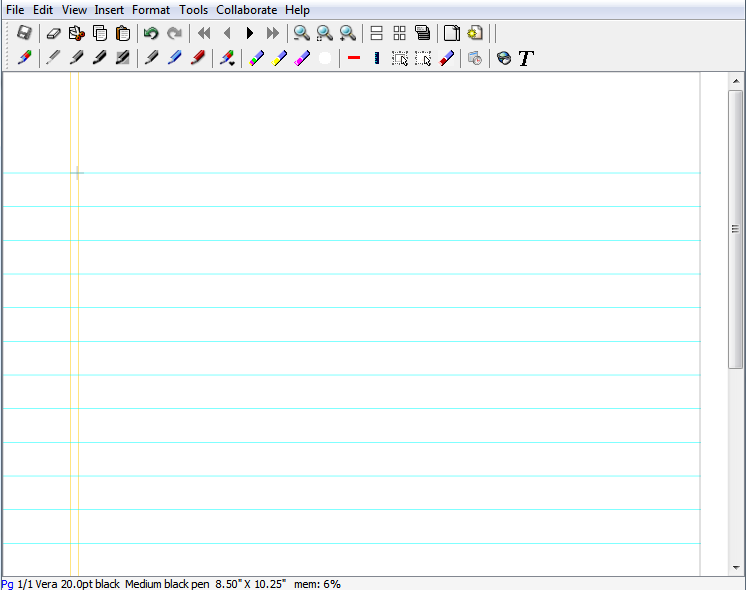Click the fit-width magnifier icon
This screenshot has height=590, width=746.
325,33
